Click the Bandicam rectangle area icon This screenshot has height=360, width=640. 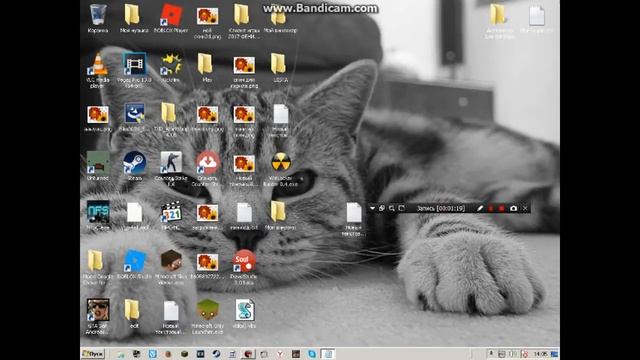402,208
